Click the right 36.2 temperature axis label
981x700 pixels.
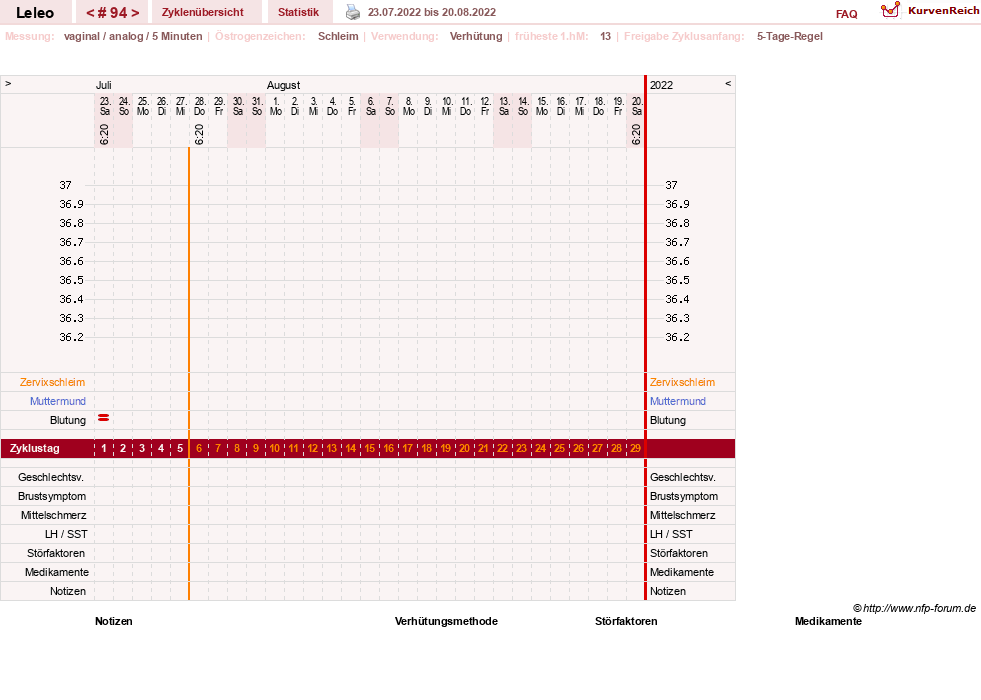pyautogui.click(x=678, y=337)
